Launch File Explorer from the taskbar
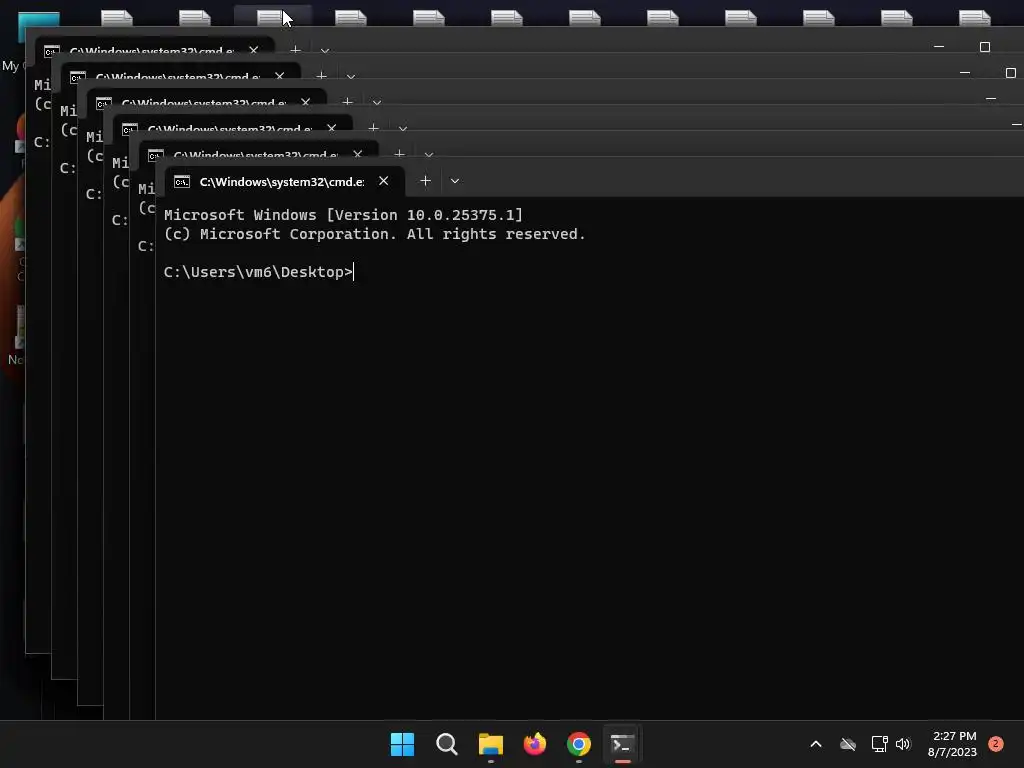This screenshot has width=1024, height=768. tap(490, 744)
